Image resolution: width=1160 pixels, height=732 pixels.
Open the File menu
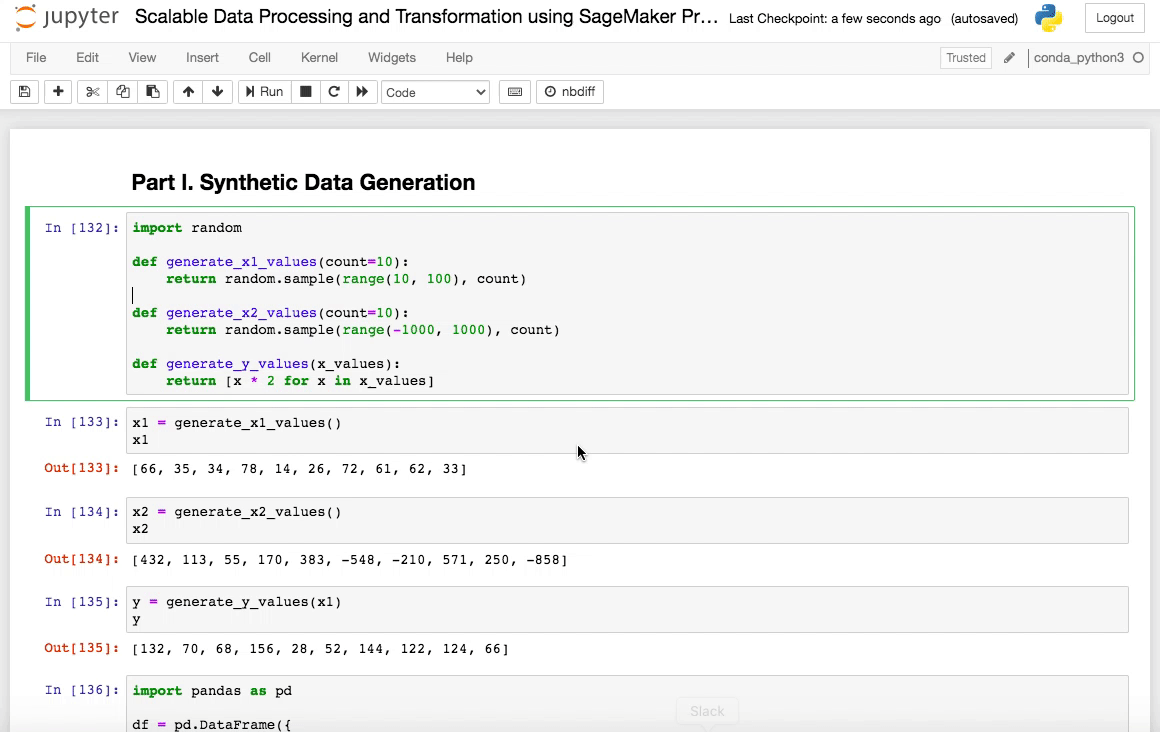pyautogui.click(x=36, y=58)
